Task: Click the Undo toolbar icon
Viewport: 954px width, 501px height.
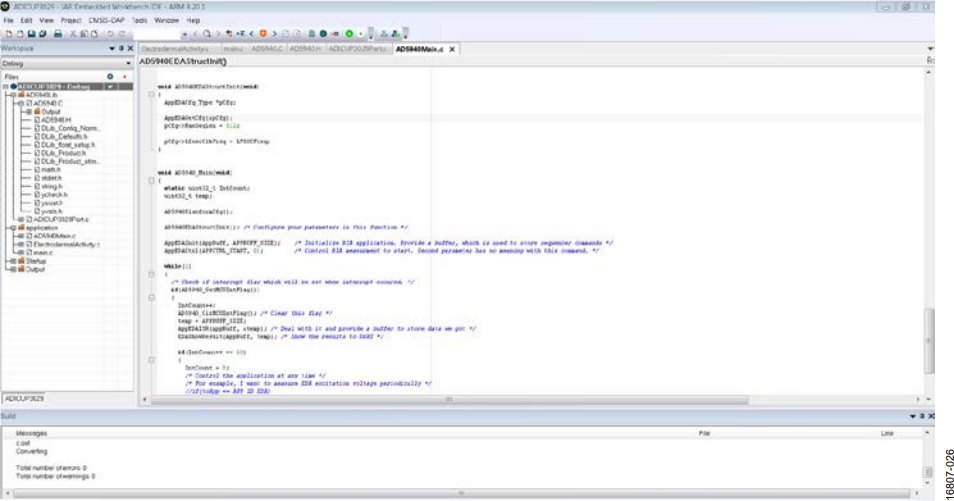Action: pyautogui.click(x=110, y=34)
